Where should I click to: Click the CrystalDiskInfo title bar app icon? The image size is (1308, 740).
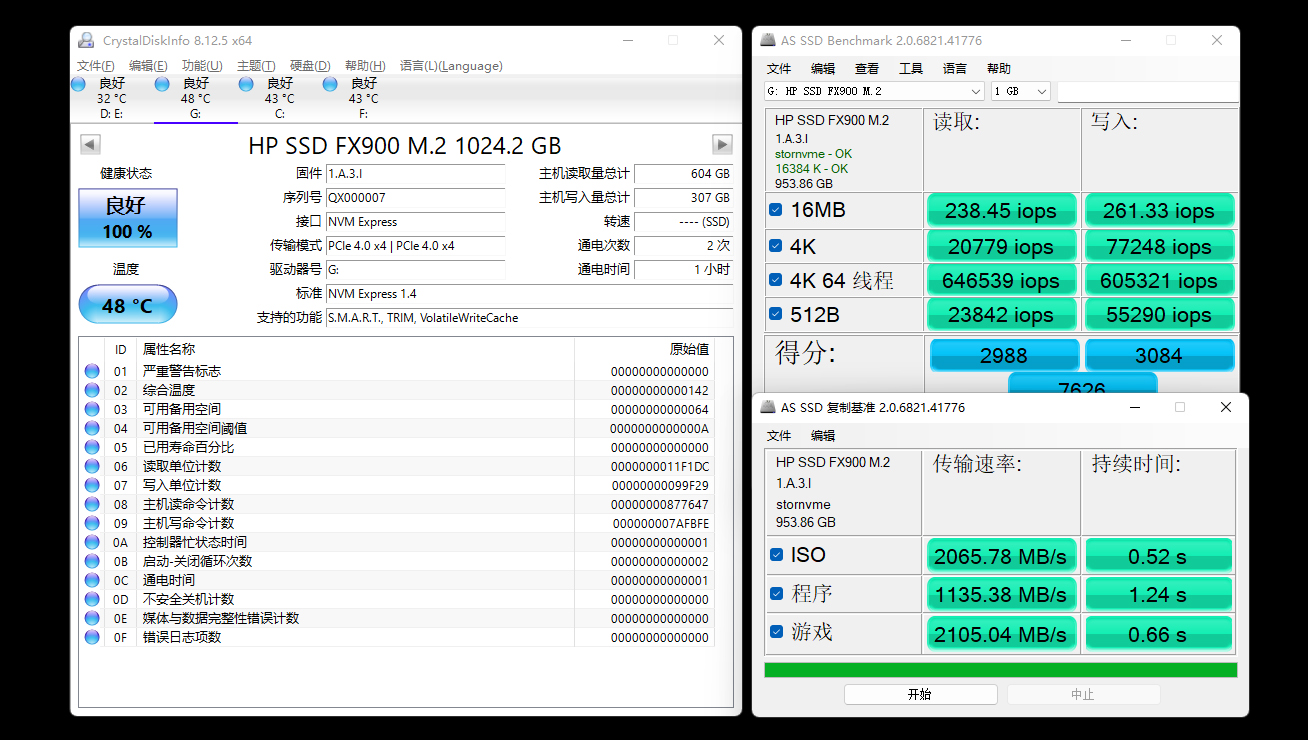(x=87, y=40)
